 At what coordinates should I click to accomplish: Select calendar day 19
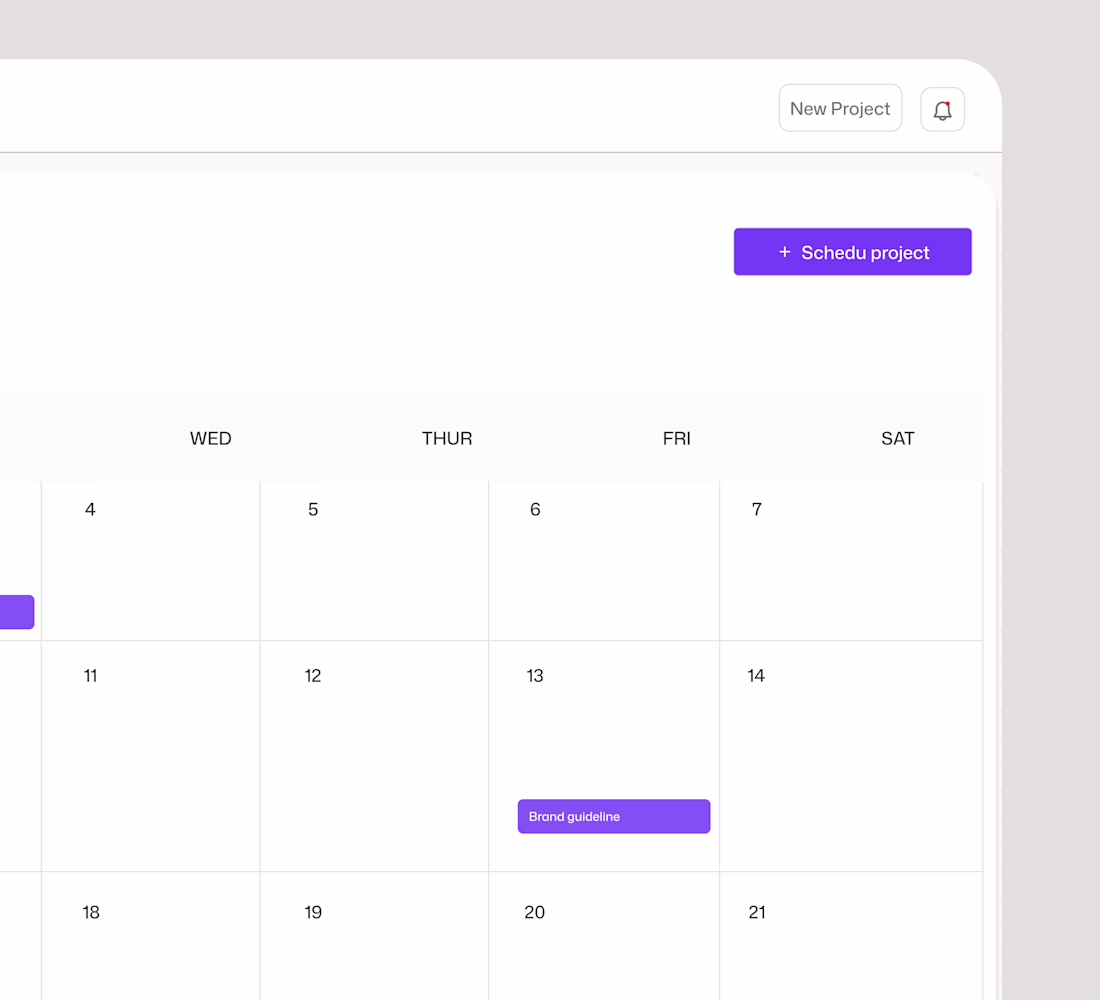click(x=313, y=912)
